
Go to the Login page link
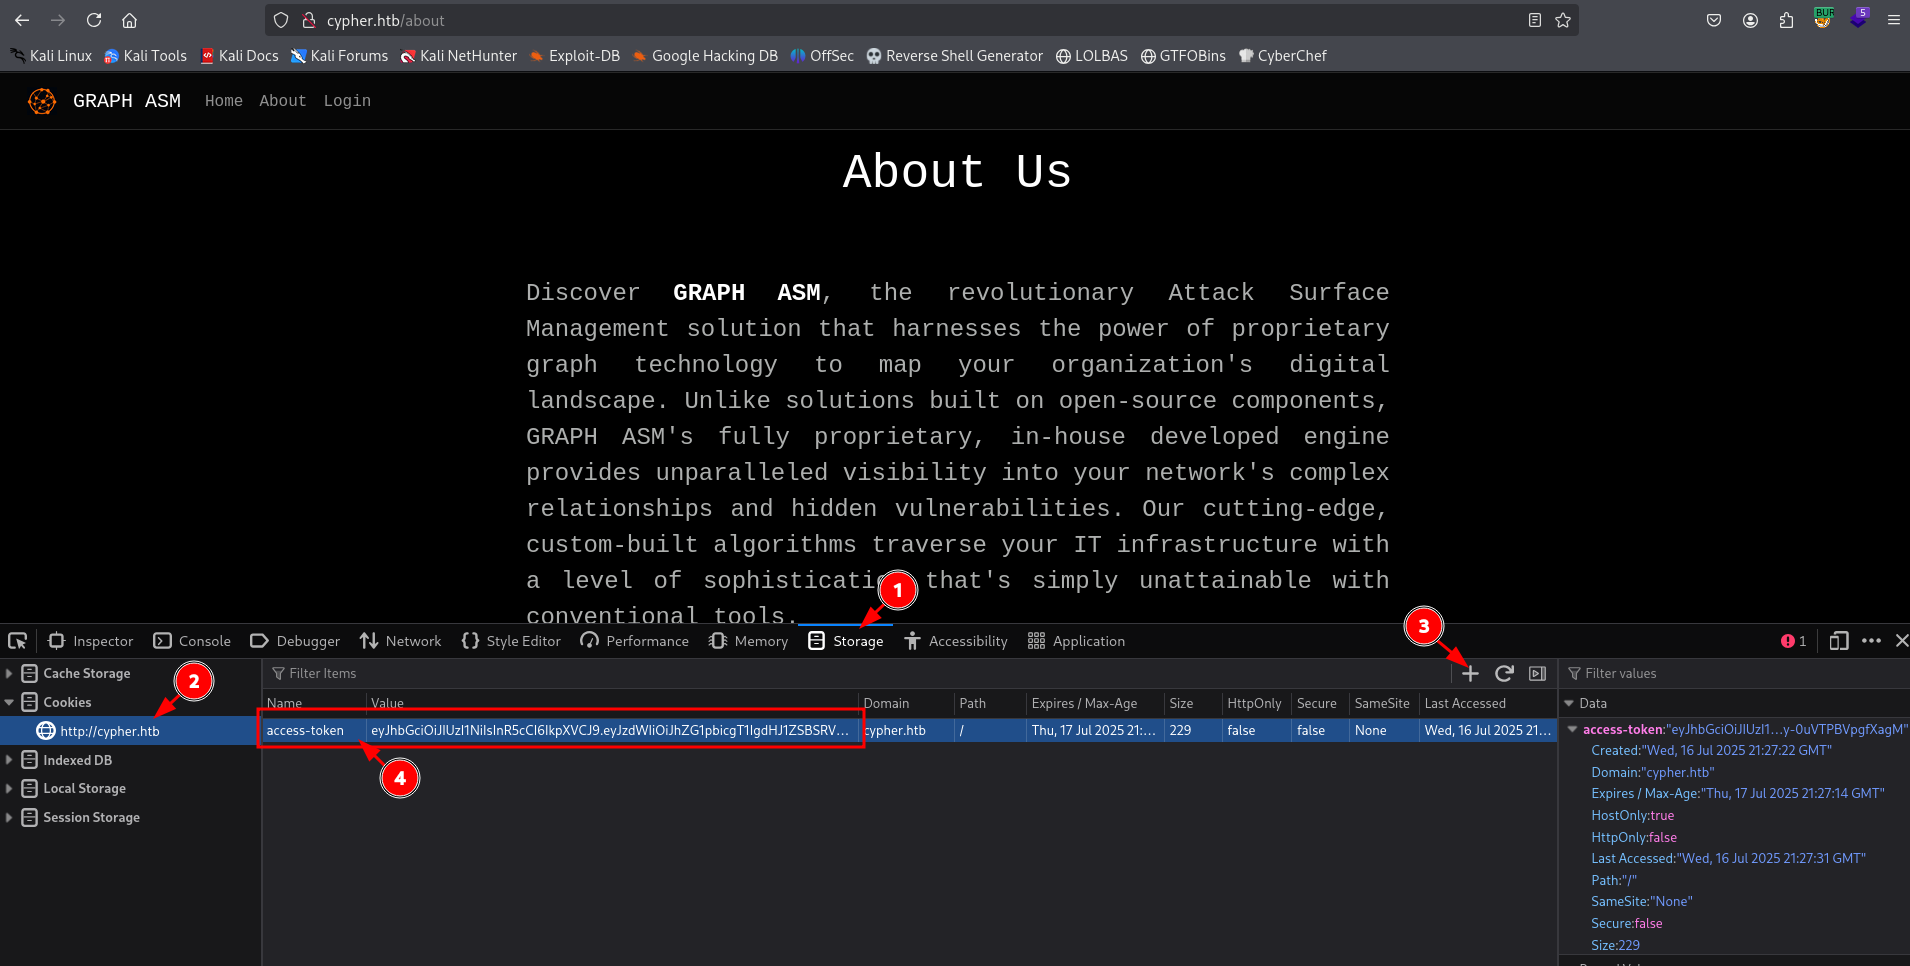pos(347,101)
